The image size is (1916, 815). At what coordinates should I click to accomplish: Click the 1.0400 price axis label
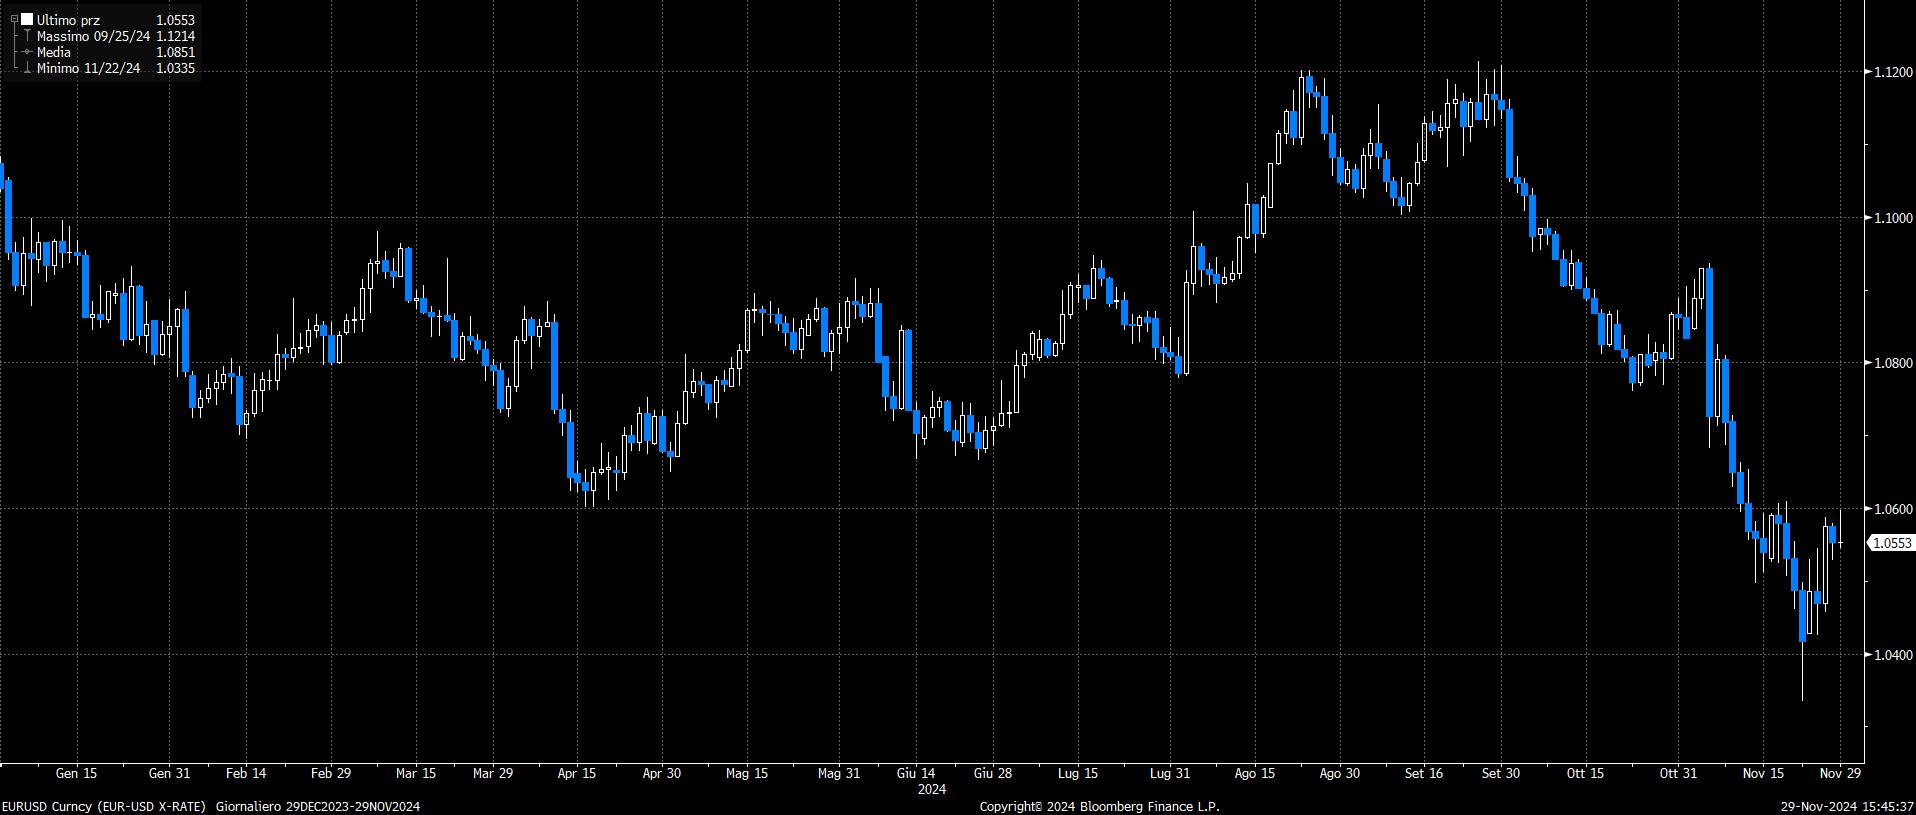click(x=1891, y=655)
